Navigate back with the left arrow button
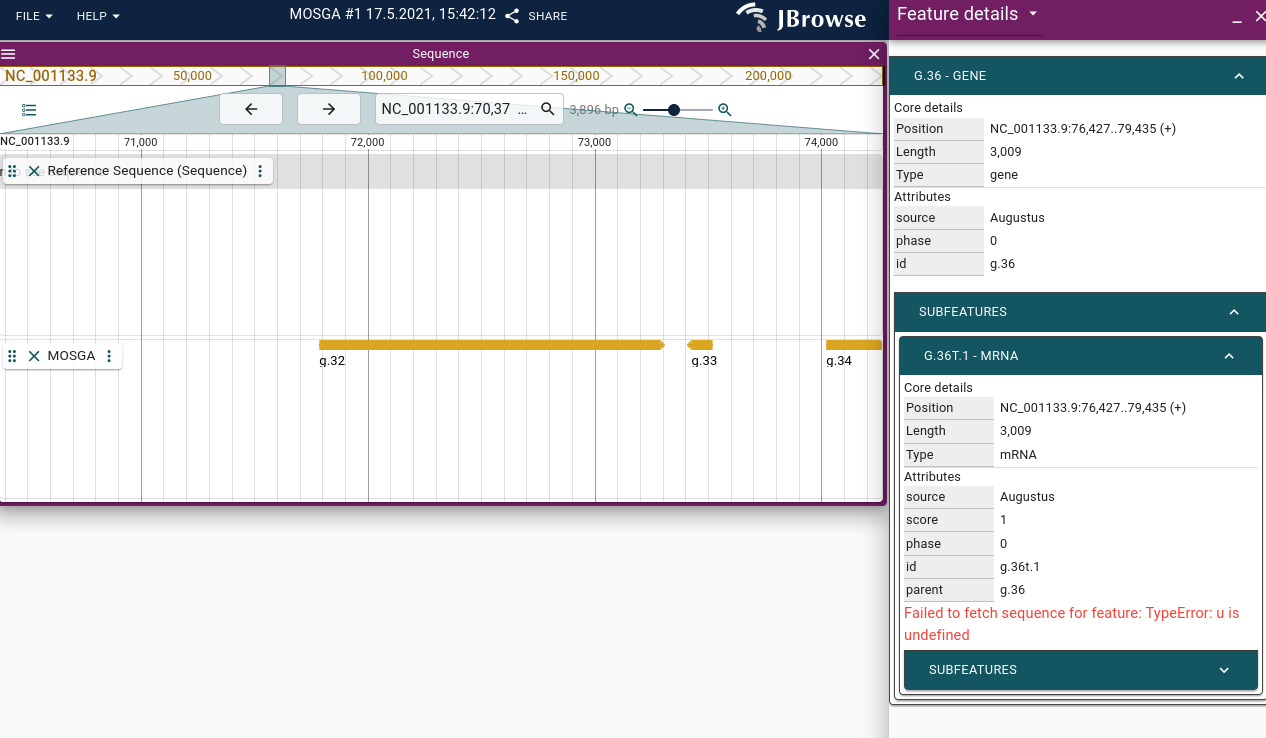The width and height of the screenshot is (1266, 738). click(x=251, y=109)
